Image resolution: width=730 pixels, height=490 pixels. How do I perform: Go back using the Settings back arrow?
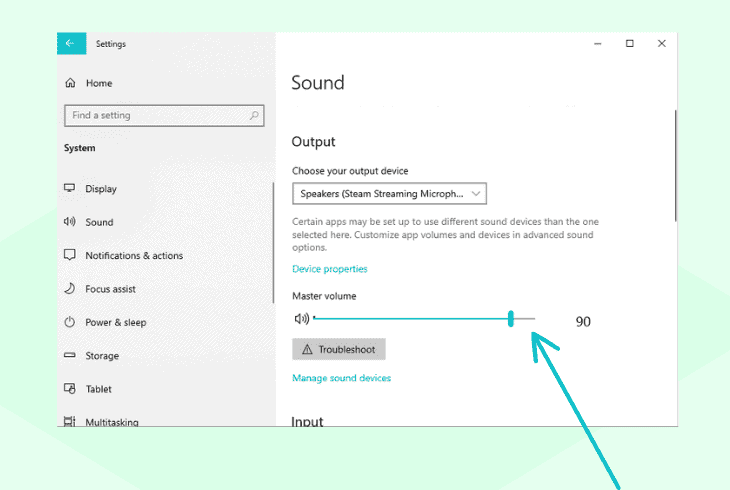(x=71, y=43)
